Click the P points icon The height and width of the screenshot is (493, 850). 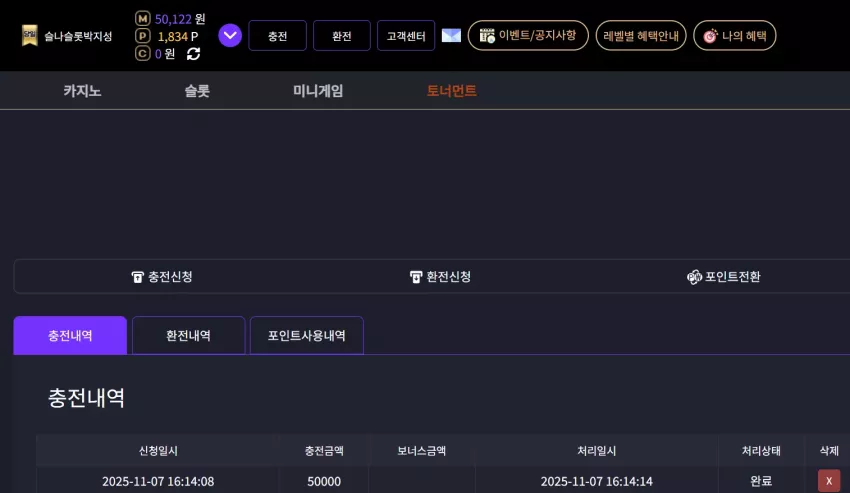coord(143,36)
